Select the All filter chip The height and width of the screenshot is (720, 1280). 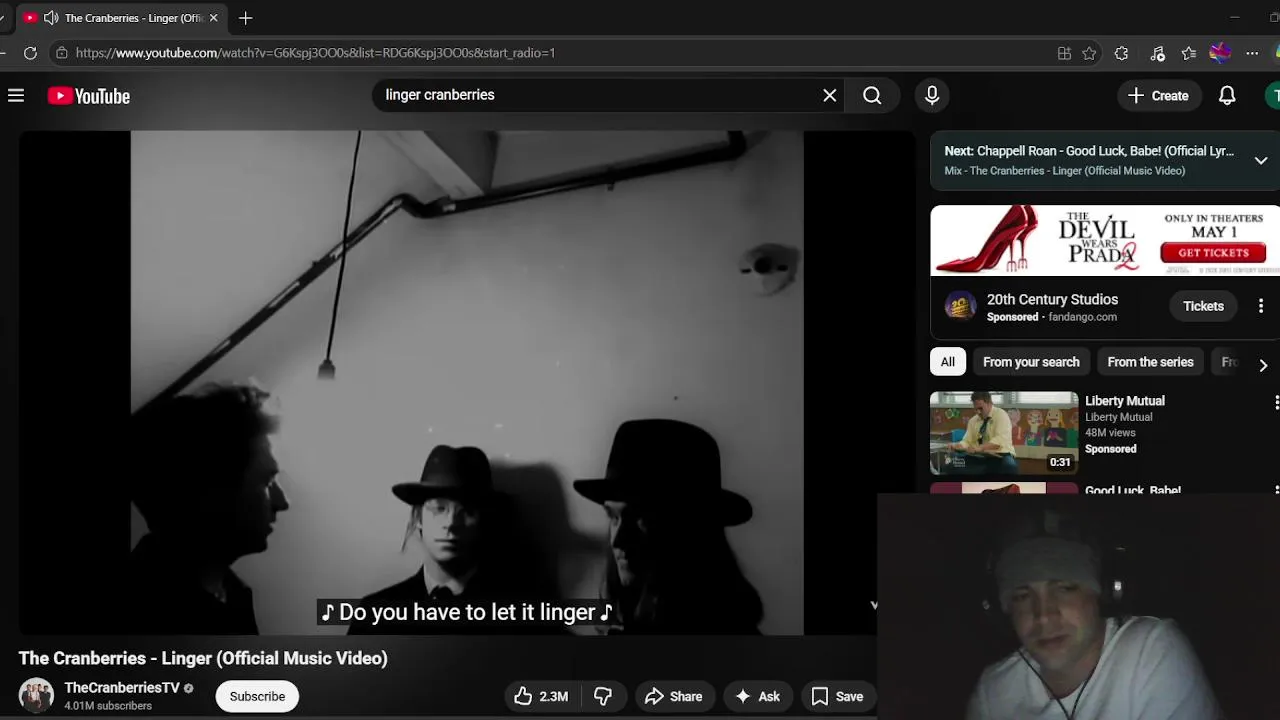[x=947, y=362]
